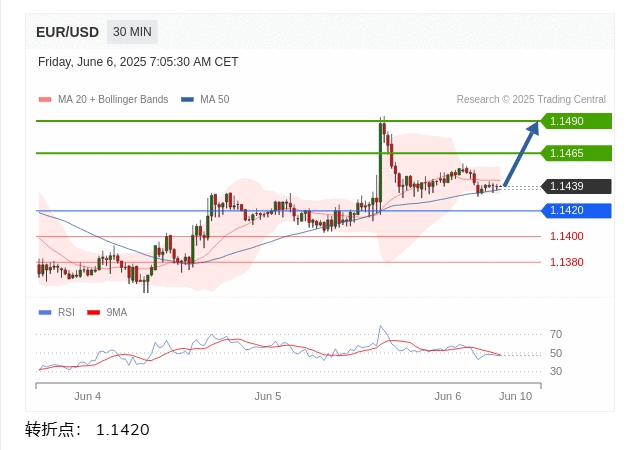This screenshot has width=641, height=450.
Task: Click the 1.1380 support level label
Action: [567, 262]
